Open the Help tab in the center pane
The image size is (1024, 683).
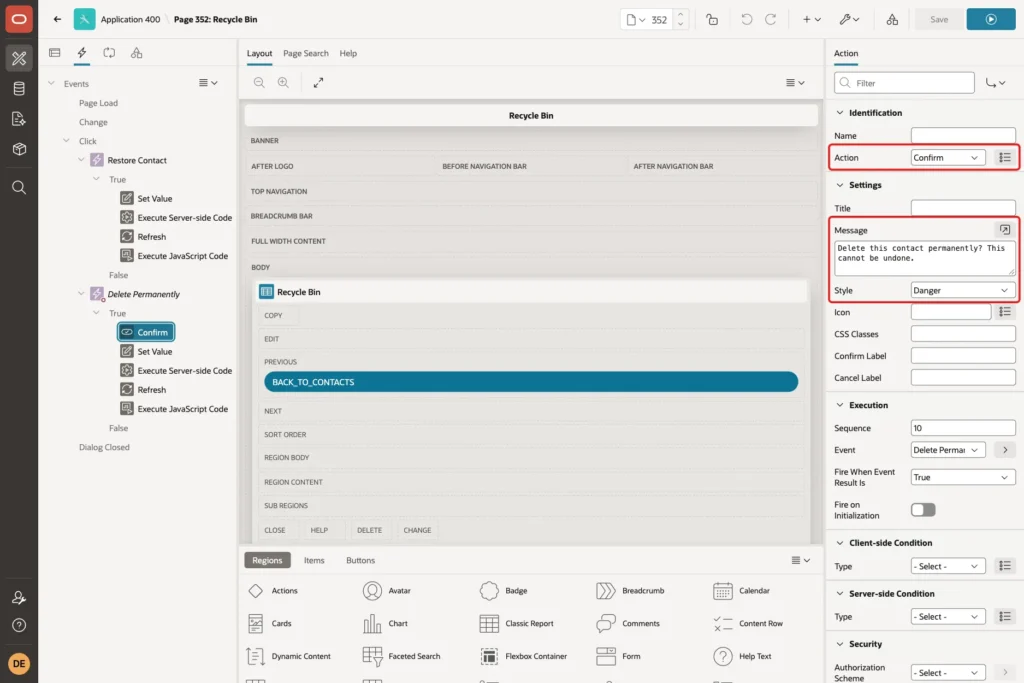(348, 53)
